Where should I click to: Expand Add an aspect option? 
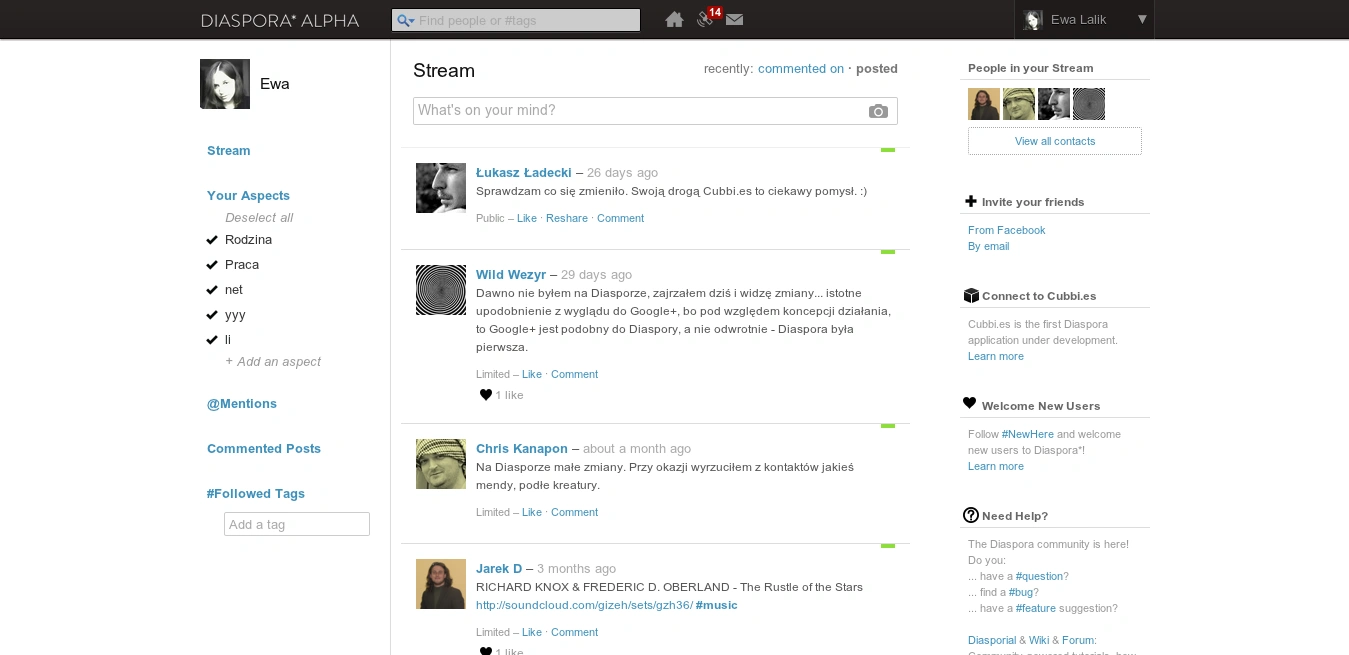pyautogui.click(x=273, y=362)
